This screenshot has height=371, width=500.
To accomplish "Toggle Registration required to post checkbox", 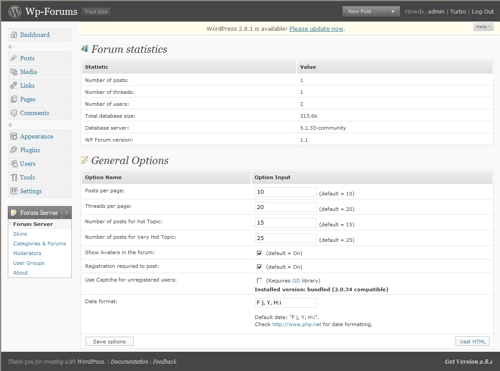I will click(259, 267).
